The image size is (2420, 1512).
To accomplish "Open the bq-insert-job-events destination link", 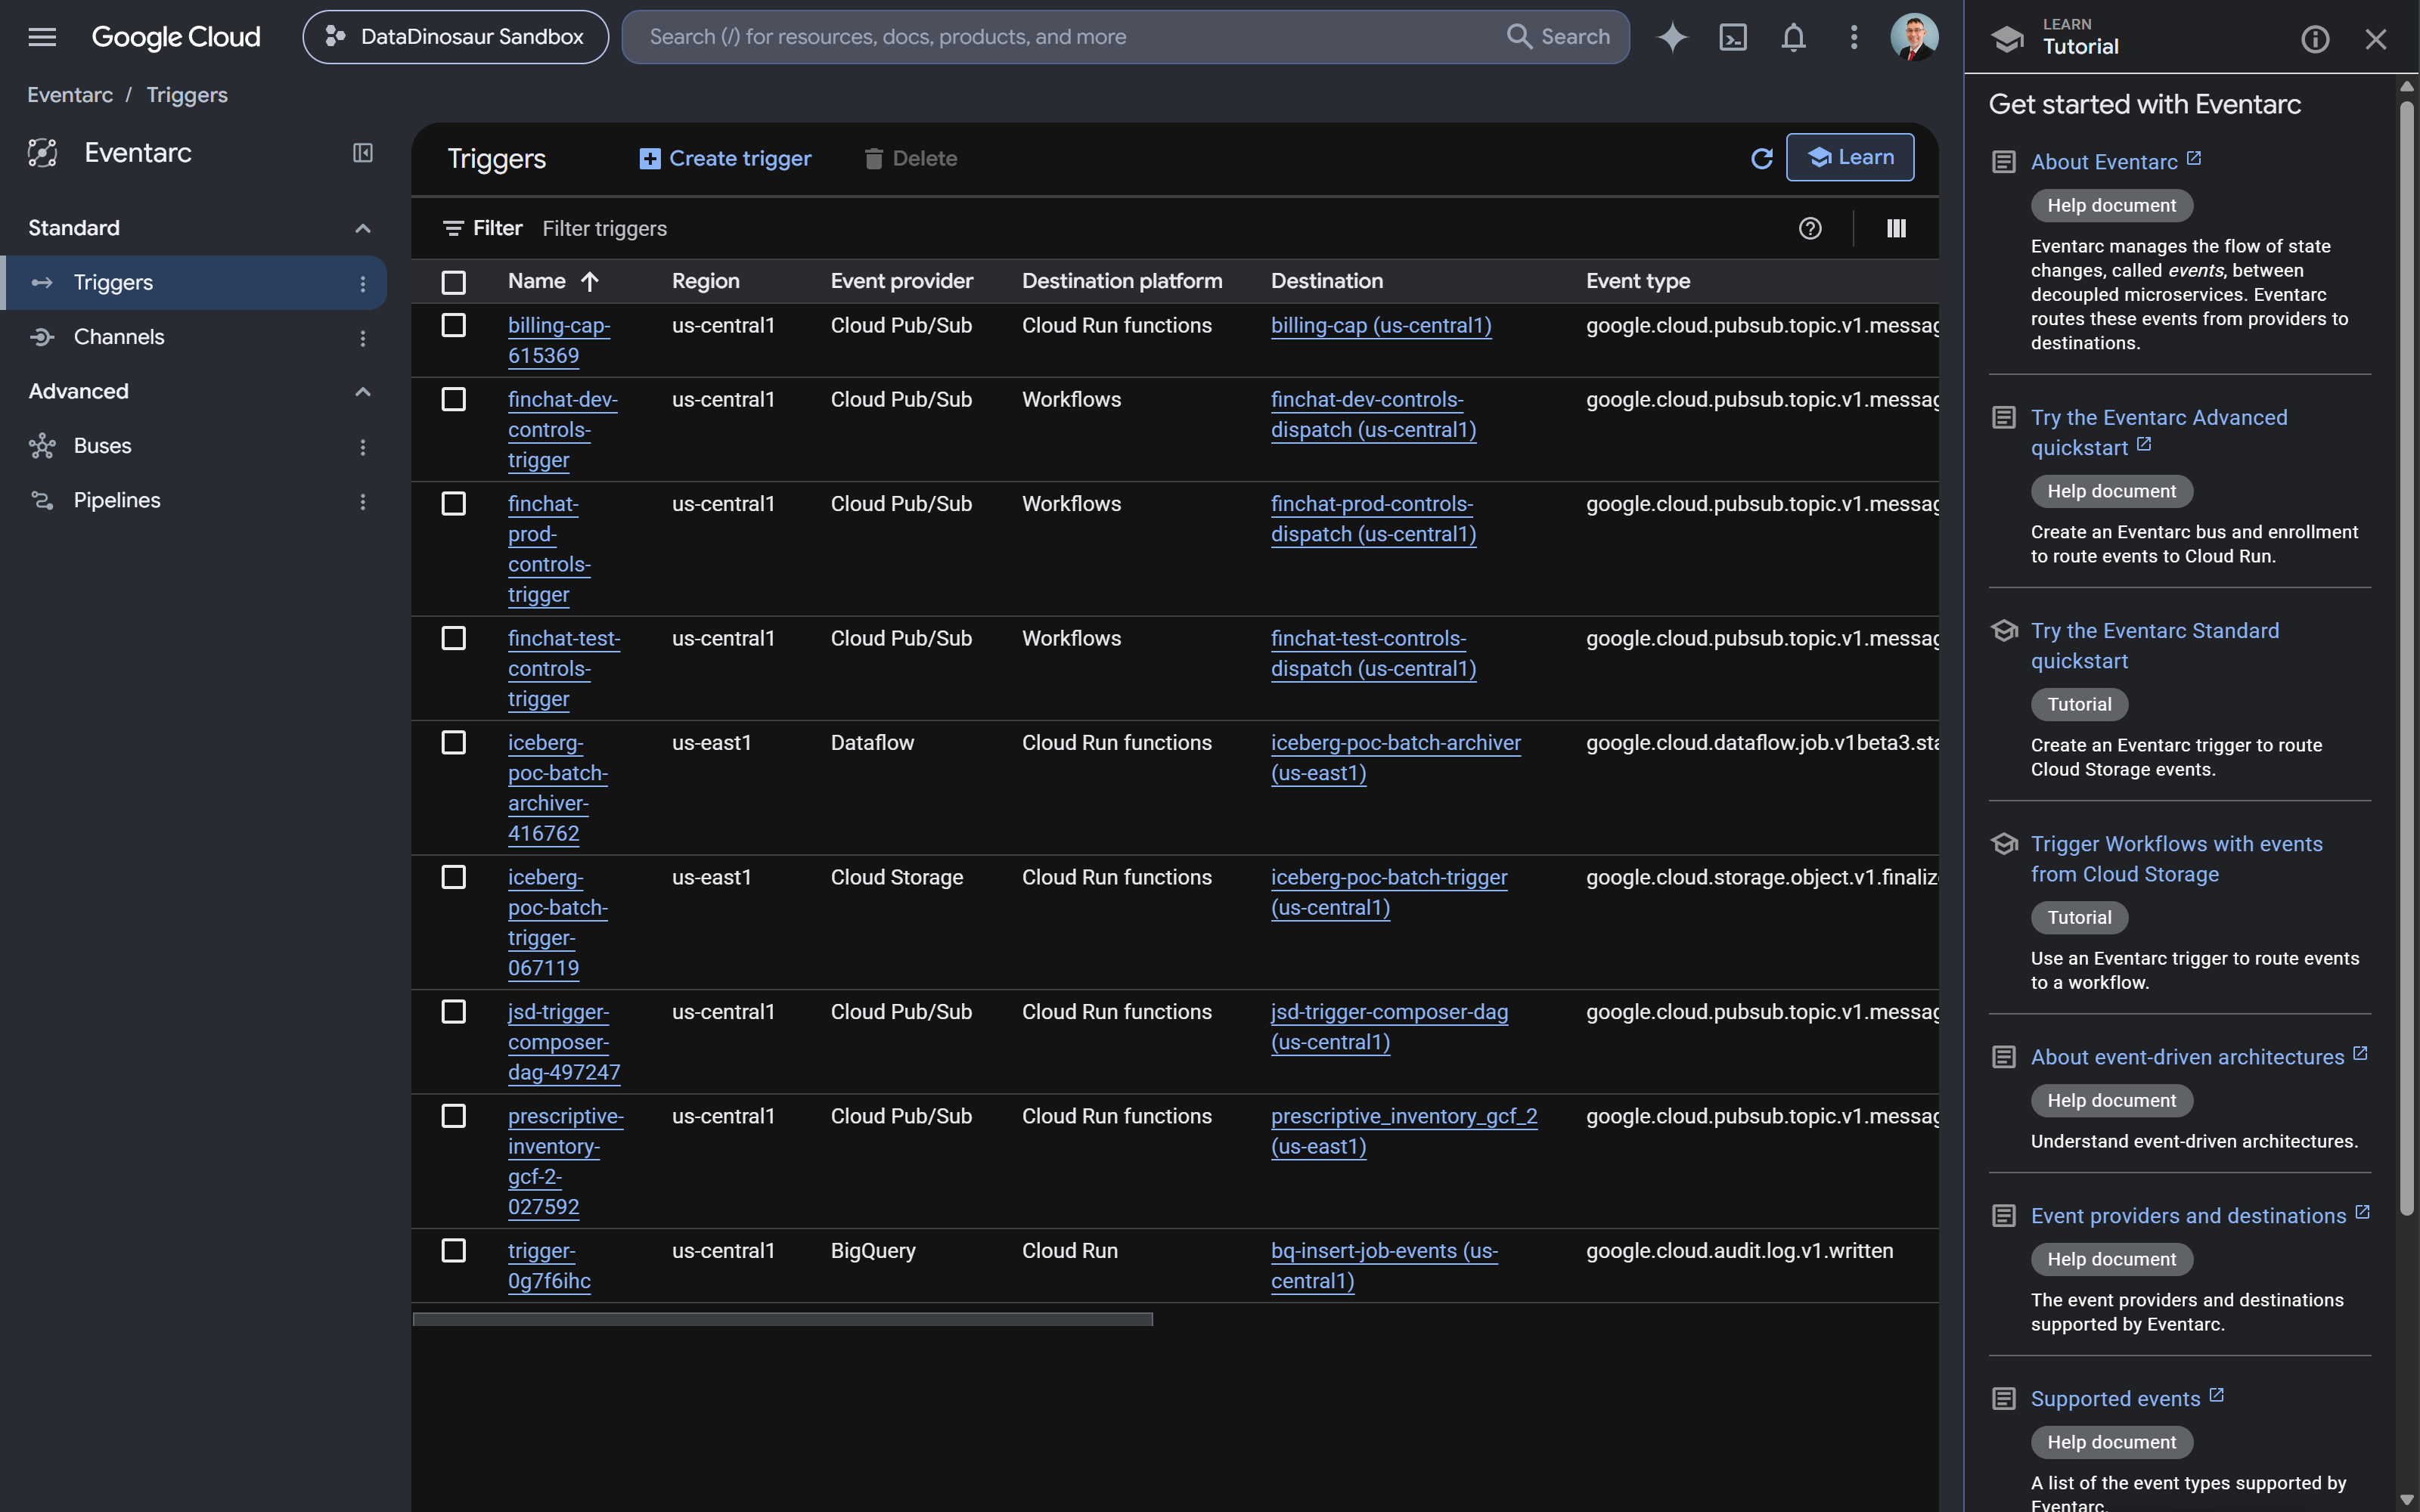I will point(1384,1265).
